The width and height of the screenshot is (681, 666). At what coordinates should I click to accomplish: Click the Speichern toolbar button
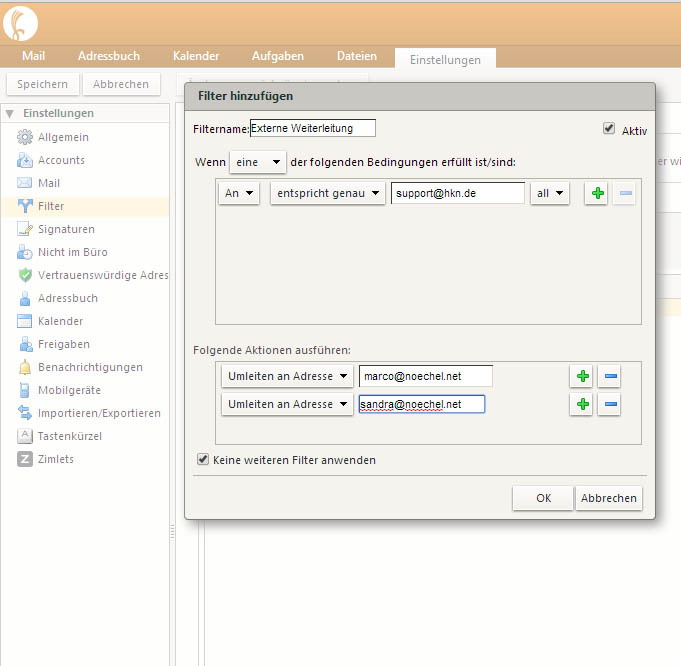click(x=43, y=84)
